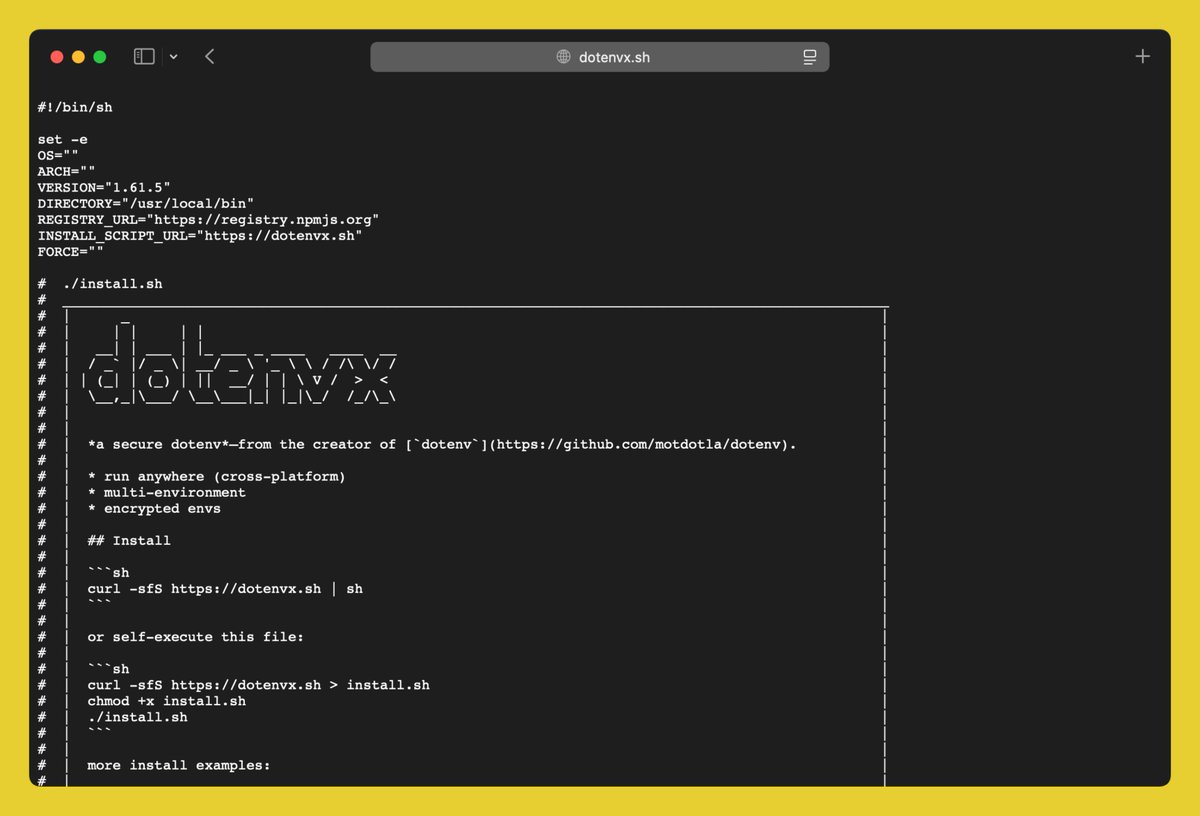
Task: Click the OS="" line
Action: point(58,156)
